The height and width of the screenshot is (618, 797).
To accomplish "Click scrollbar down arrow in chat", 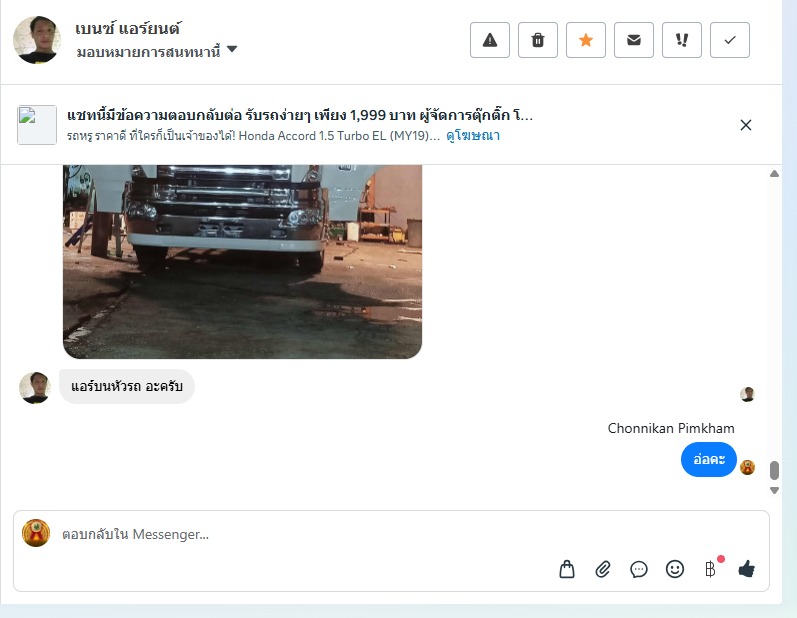I will coord(774,490).
